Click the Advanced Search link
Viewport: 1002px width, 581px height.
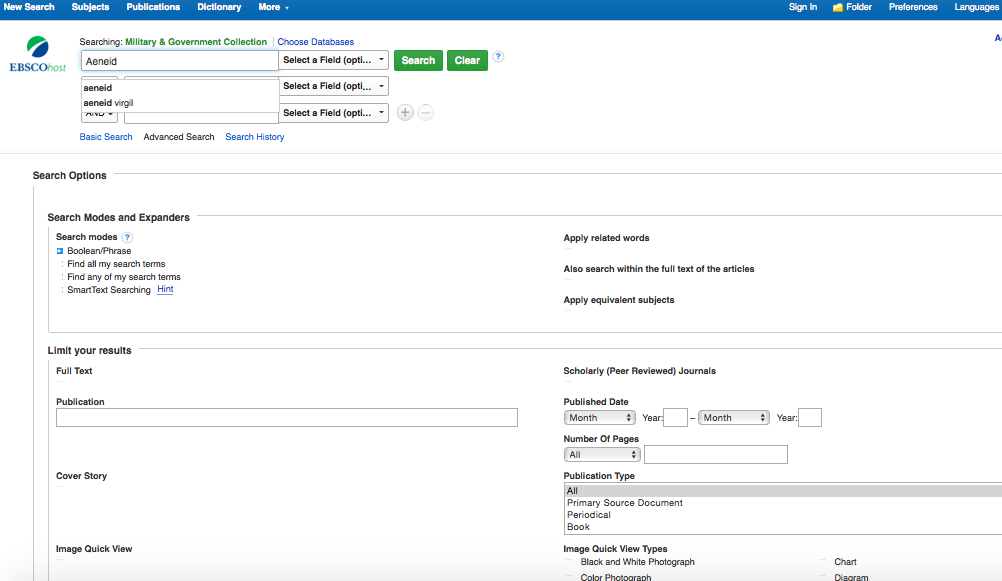tap(179, 137)
